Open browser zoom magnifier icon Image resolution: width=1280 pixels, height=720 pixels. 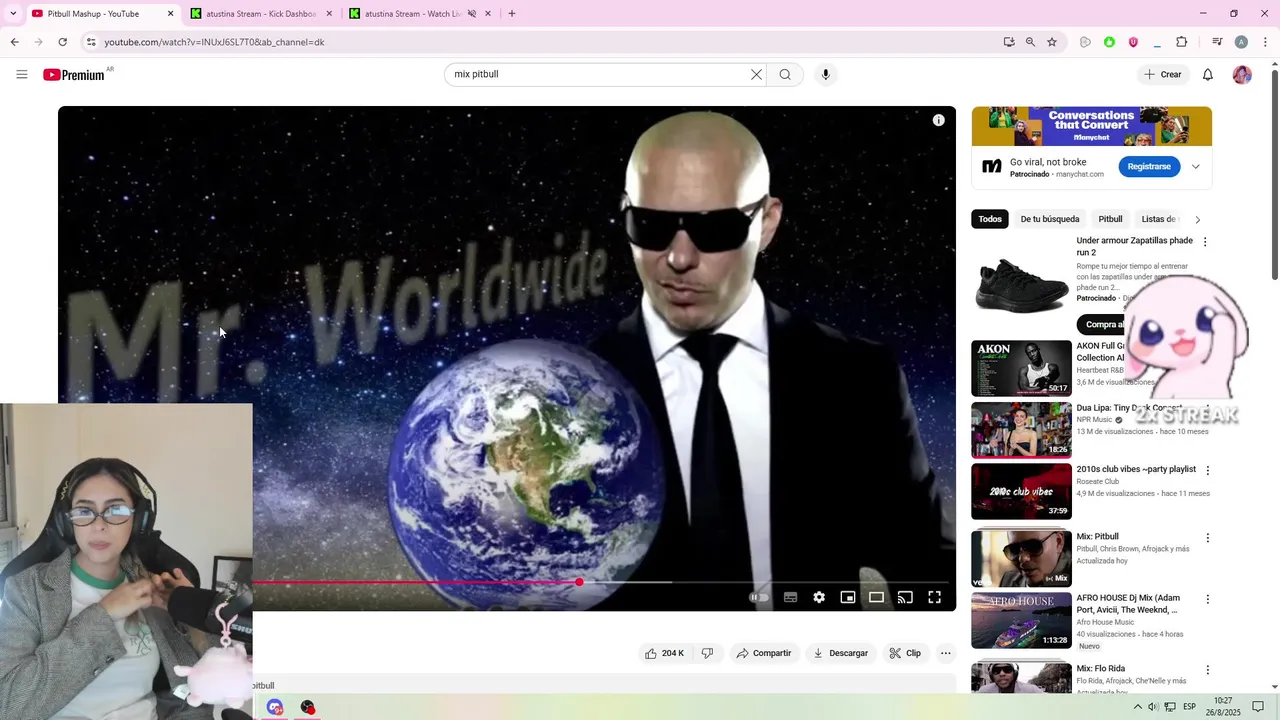pyautogui.click(x=1030, y=42)
